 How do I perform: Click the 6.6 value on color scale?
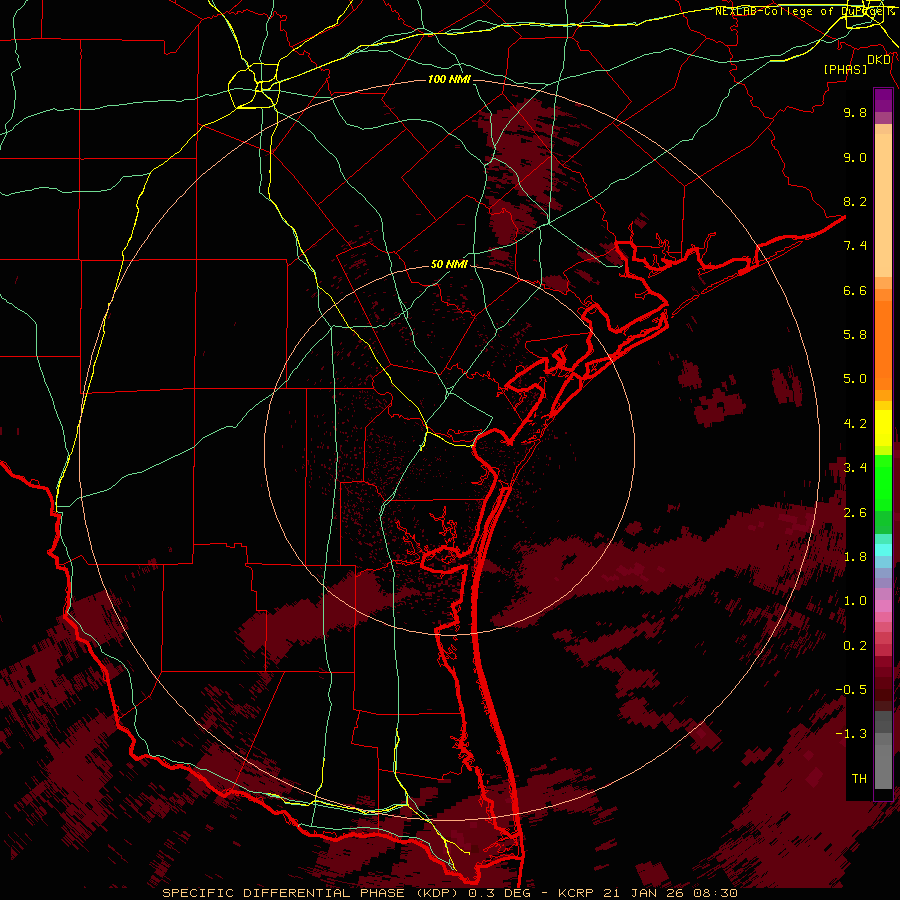point(855,290)
